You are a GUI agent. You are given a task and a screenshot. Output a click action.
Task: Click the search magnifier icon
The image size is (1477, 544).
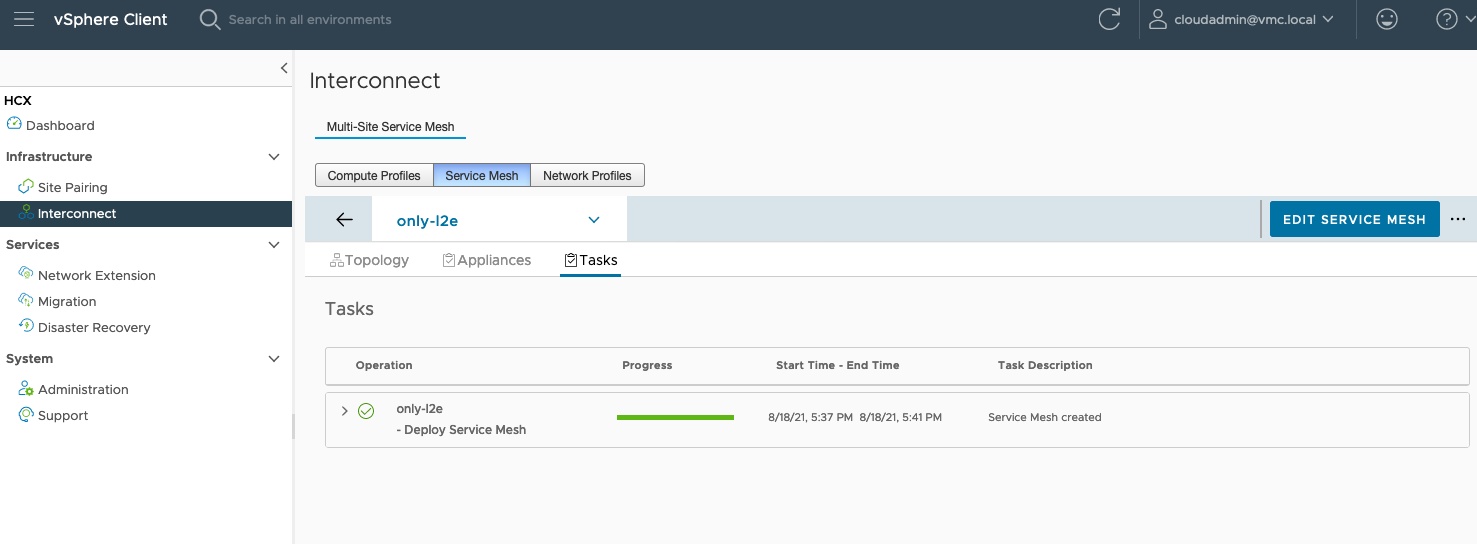click(210, 19)
